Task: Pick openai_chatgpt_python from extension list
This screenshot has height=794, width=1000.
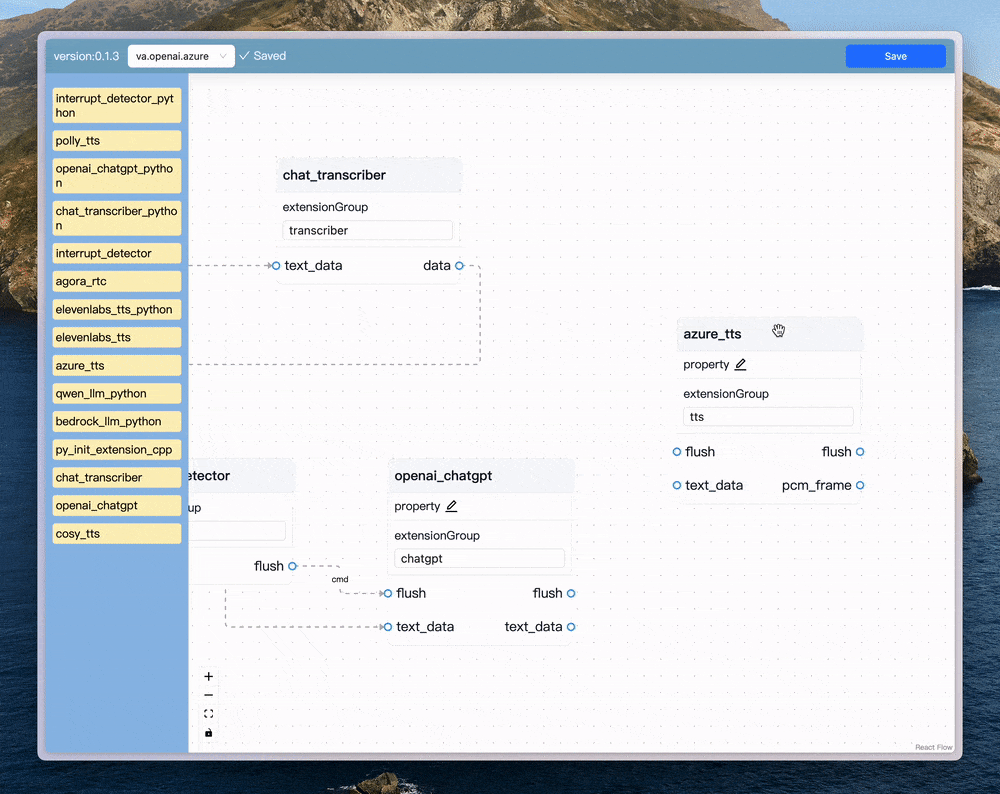Action: [117, 175]
